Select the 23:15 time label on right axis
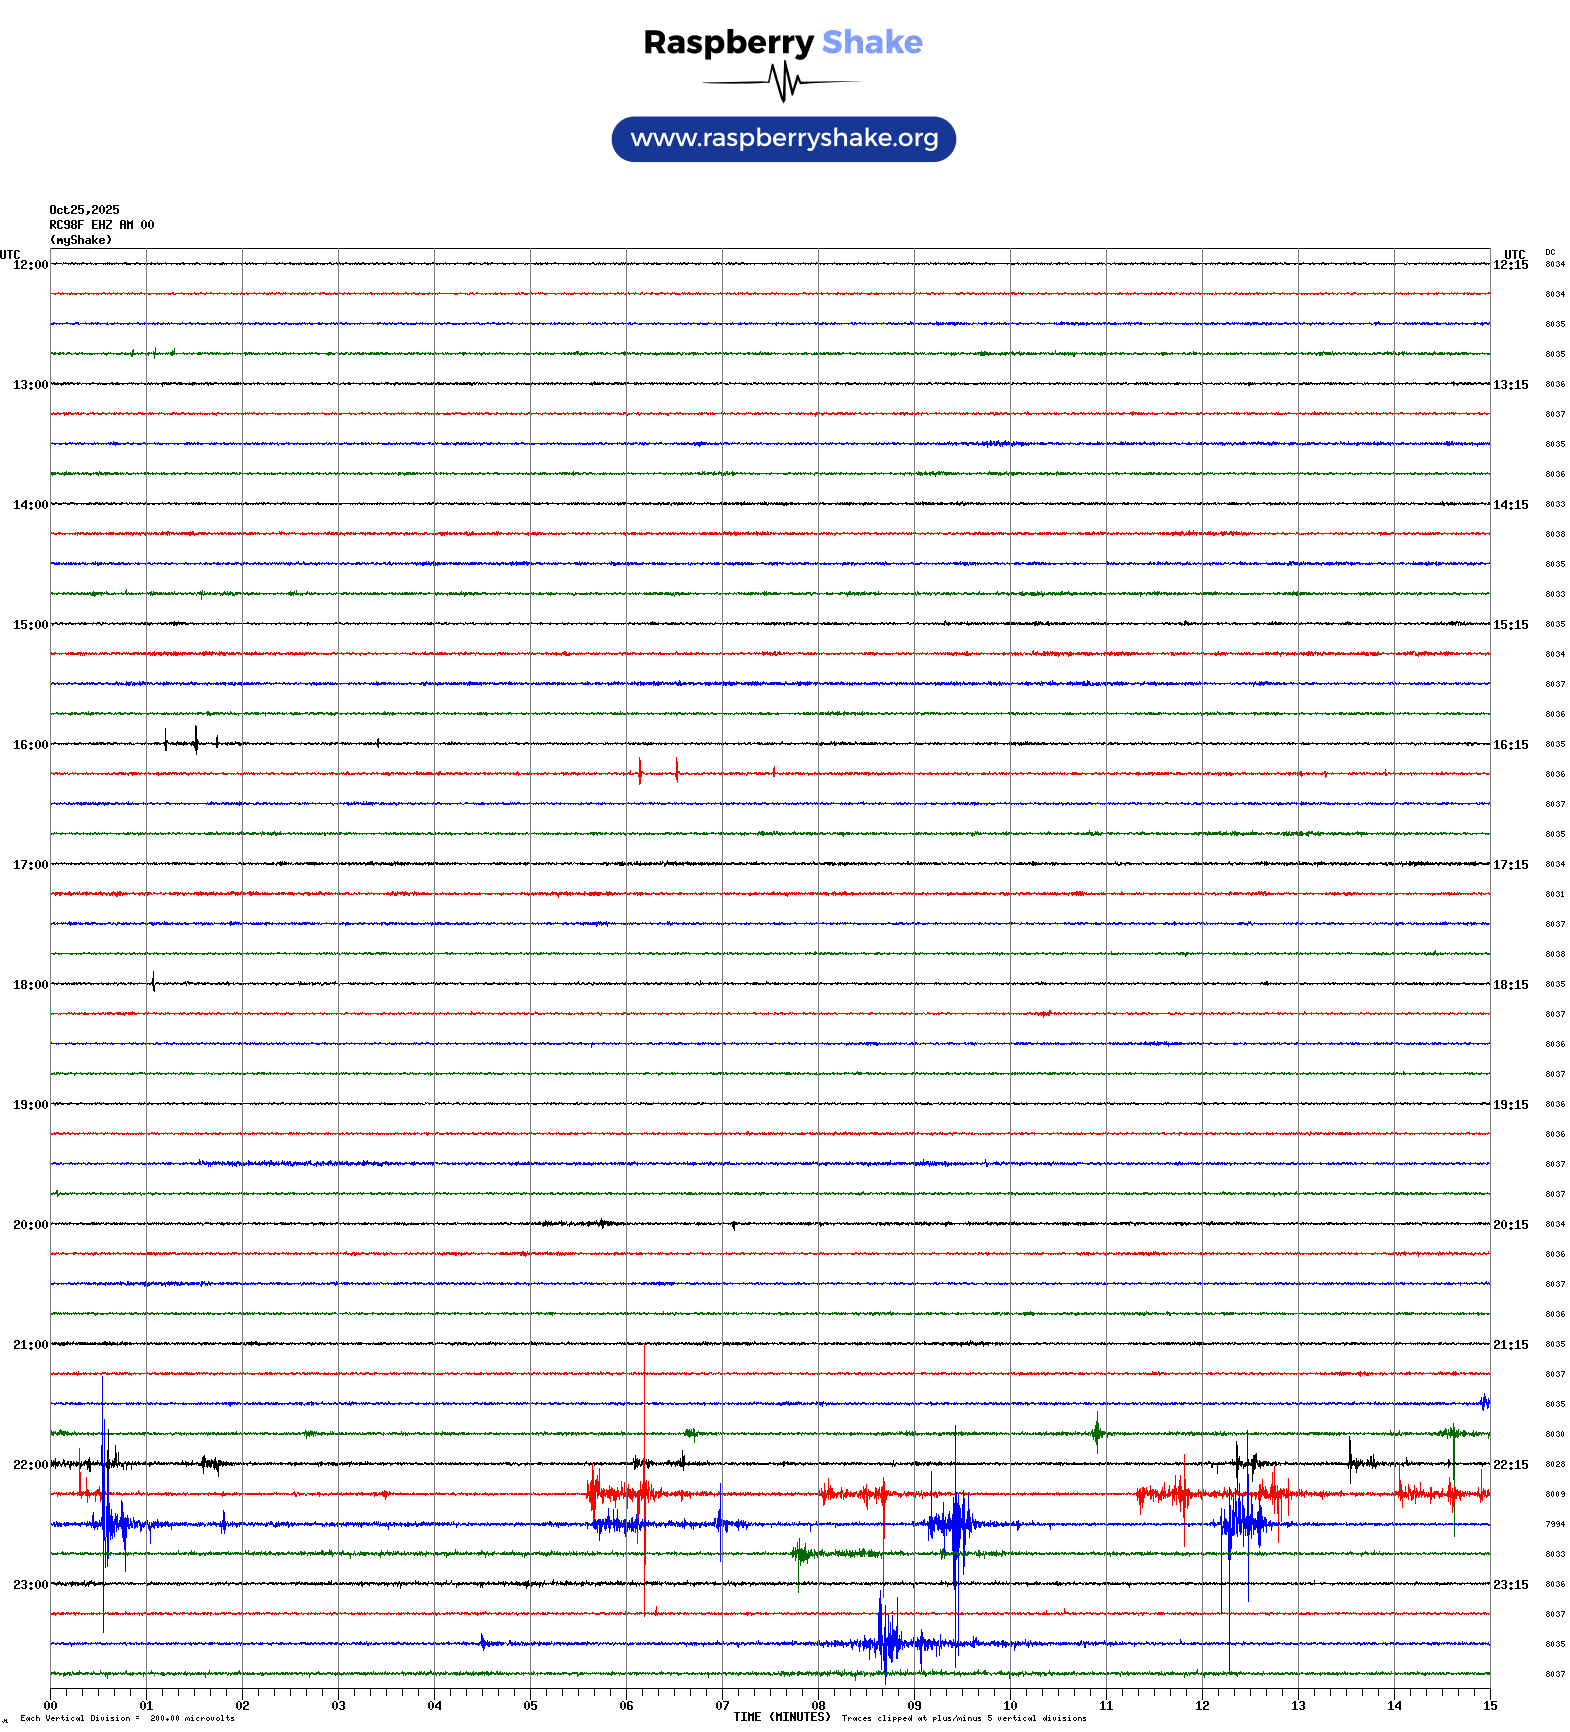Image resolution: width=1570 pixels, height=1732 pixels. (x=1510, y=1585)
